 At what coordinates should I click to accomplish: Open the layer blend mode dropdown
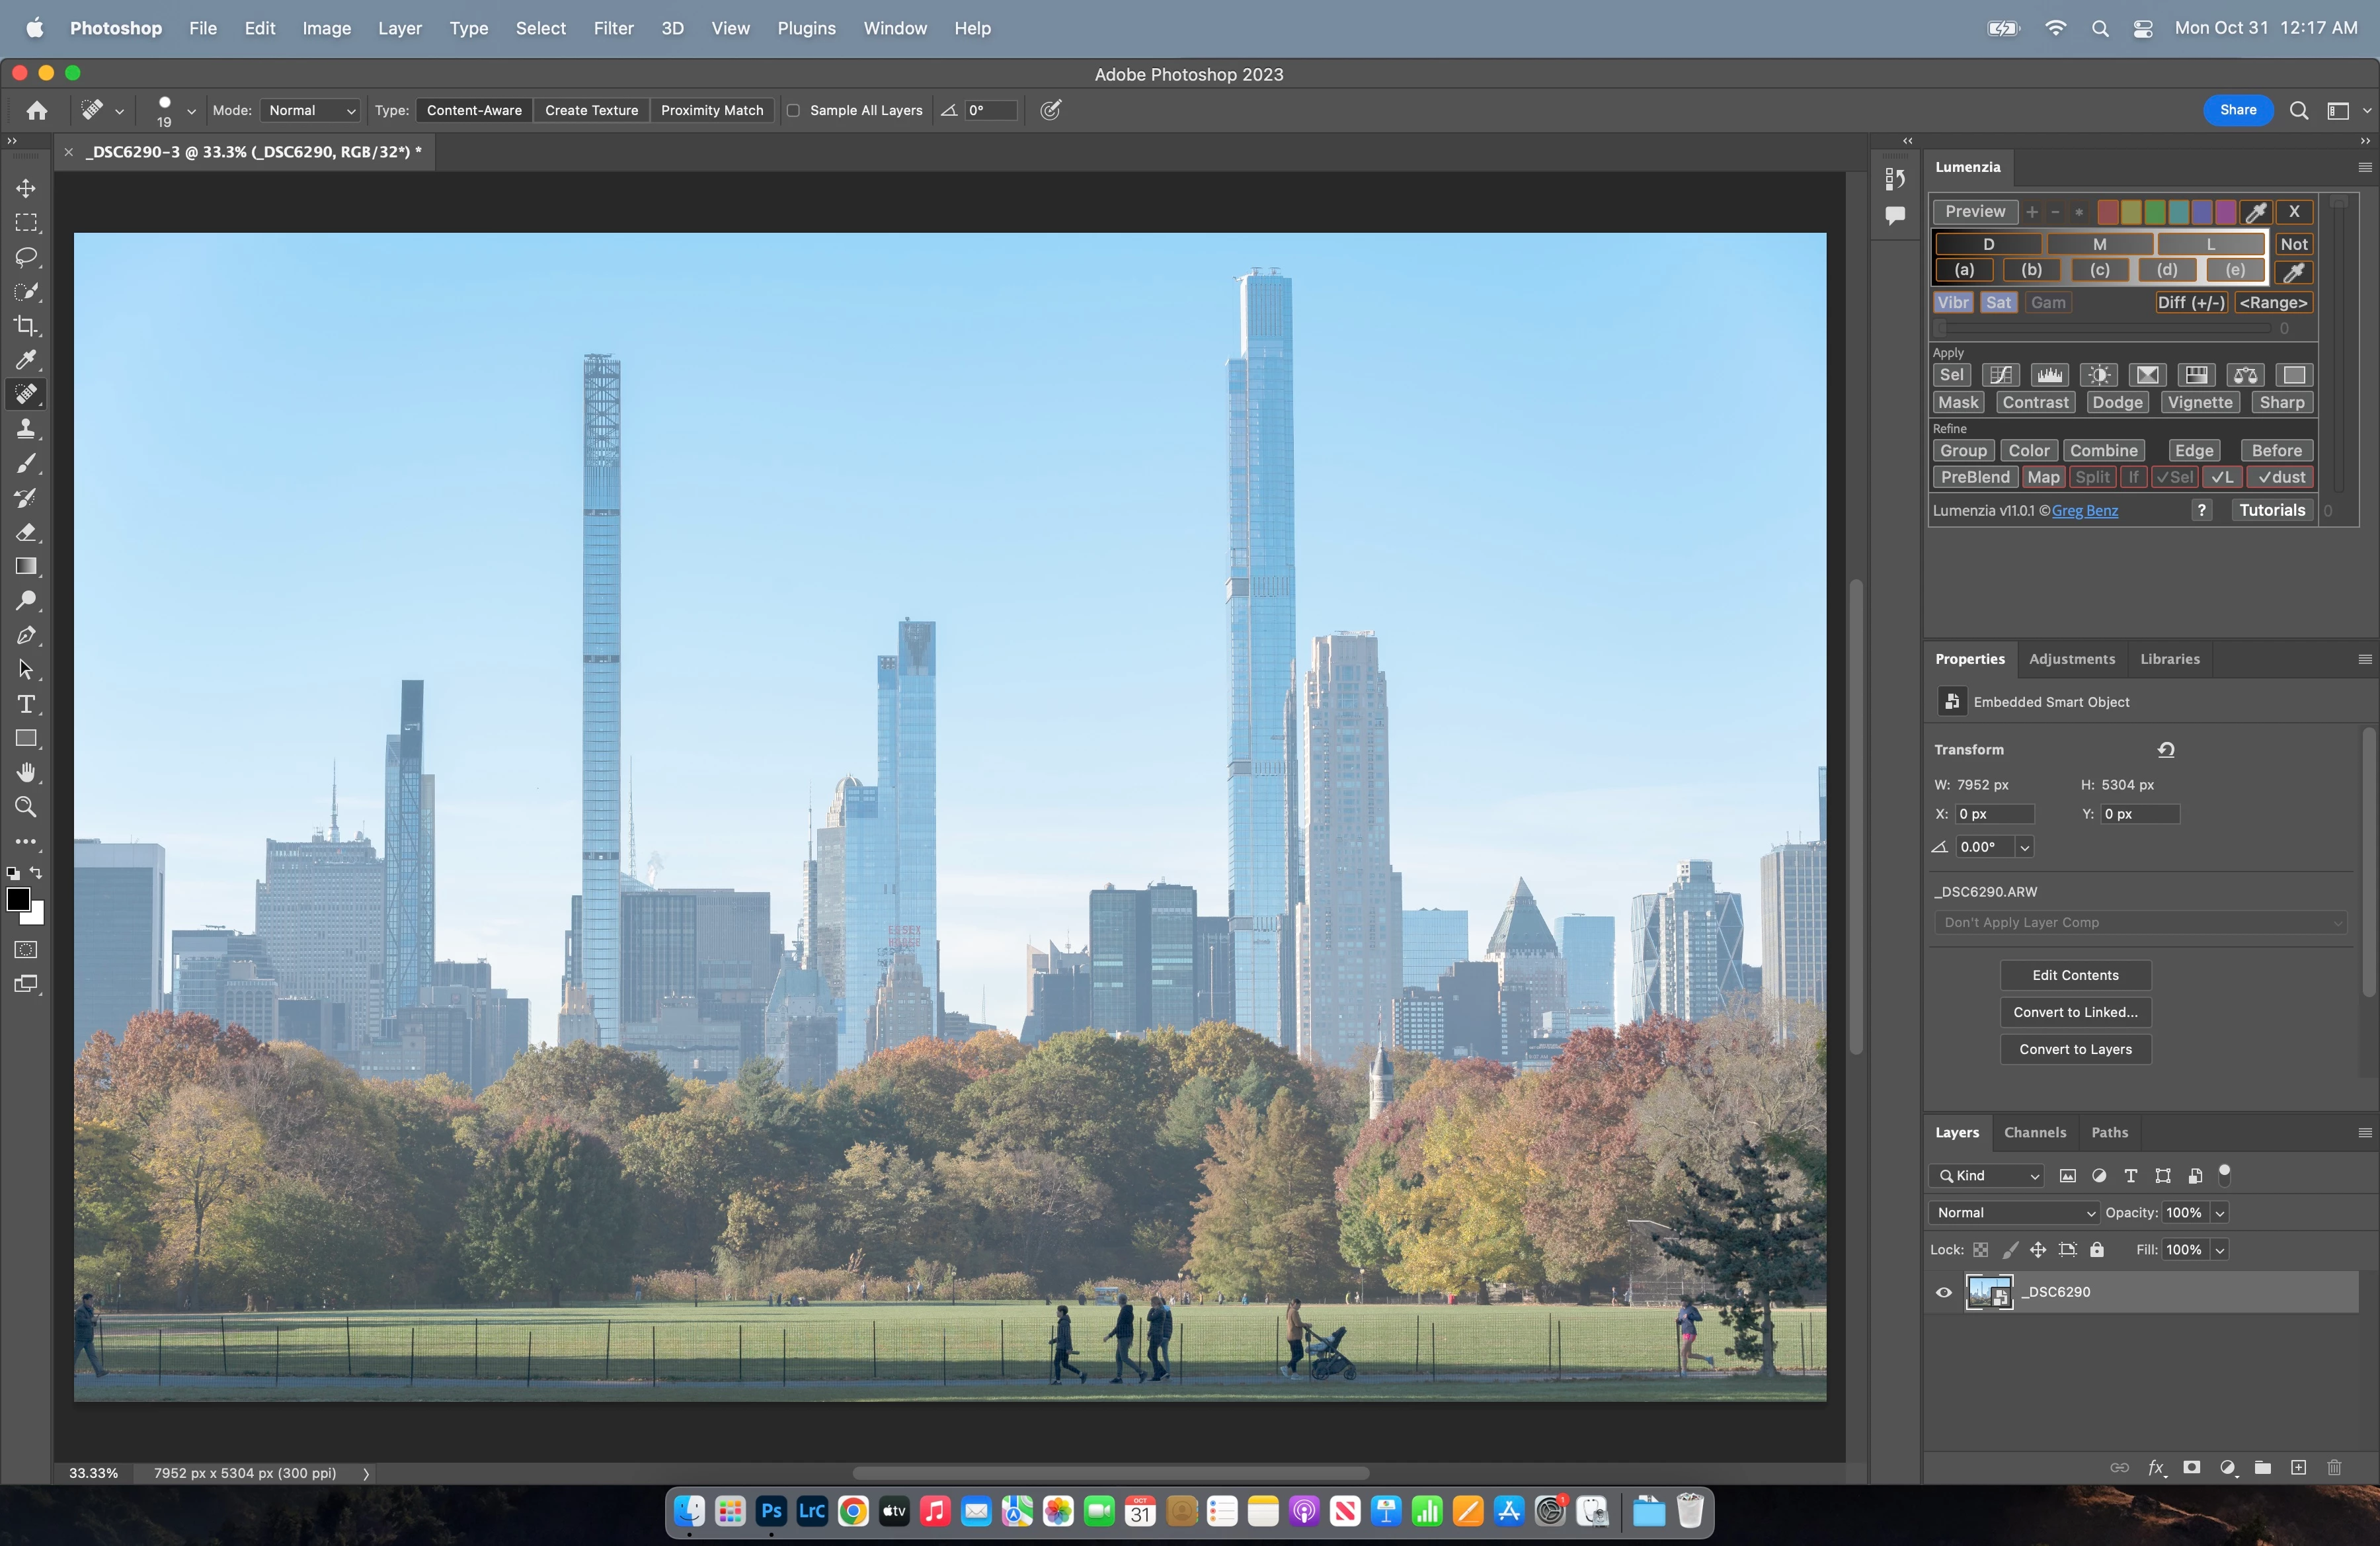point(2013,1213)
